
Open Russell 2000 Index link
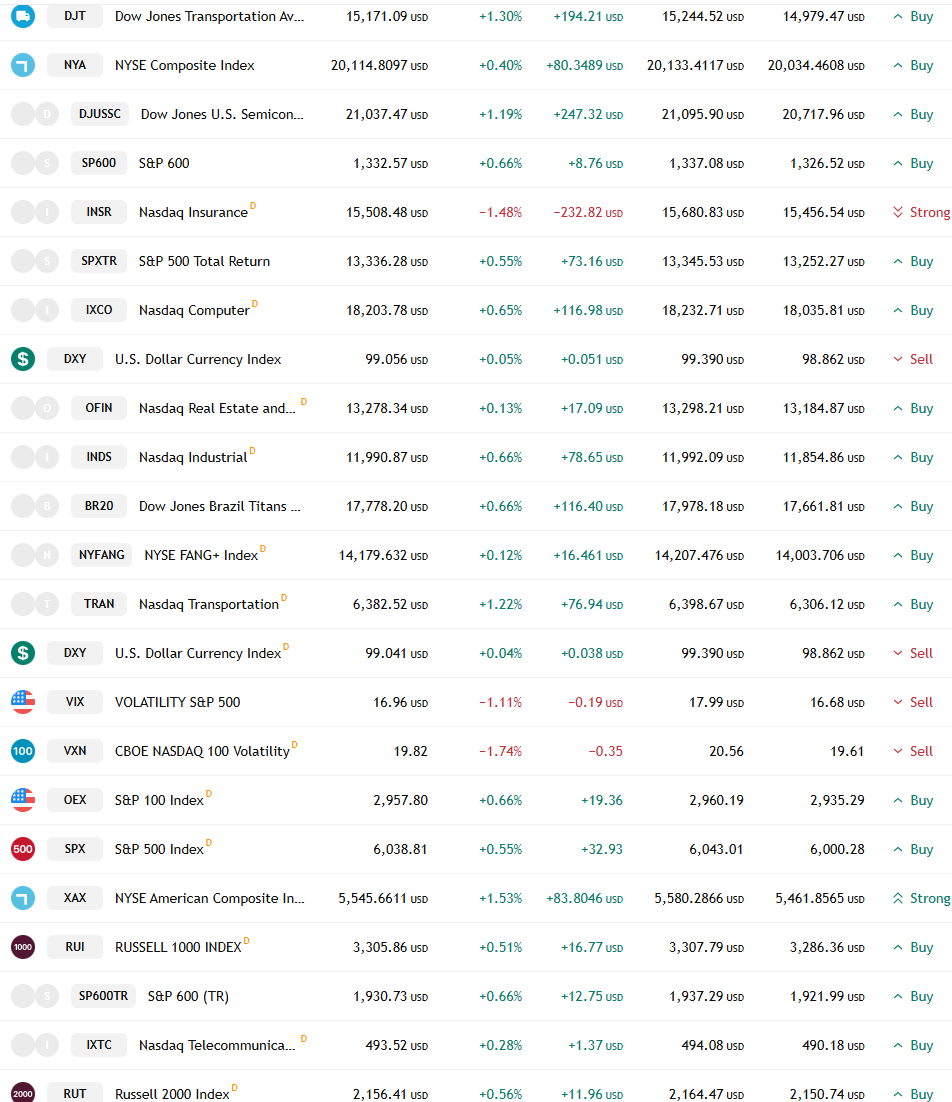(x=172, y=1094)
